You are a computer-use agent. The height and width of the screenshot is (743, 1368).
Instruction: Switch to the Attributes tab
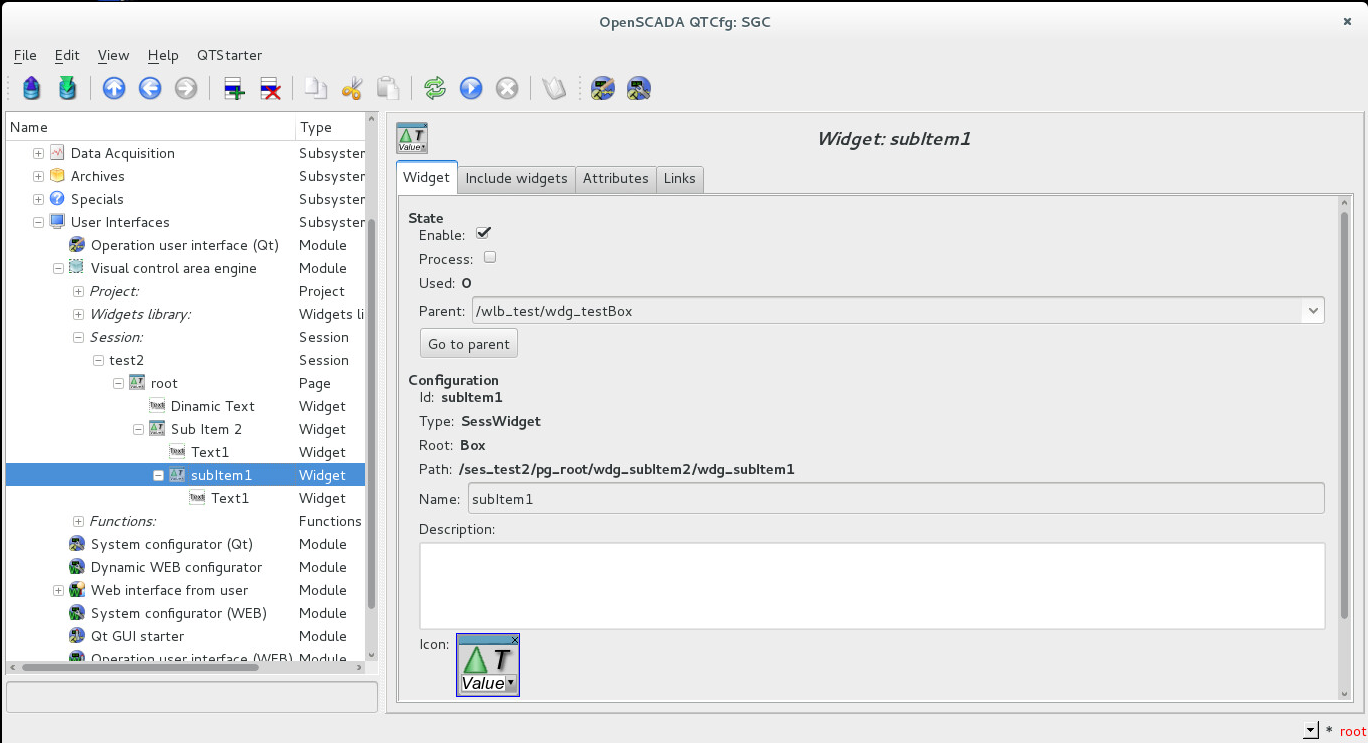tap(615, 179)
